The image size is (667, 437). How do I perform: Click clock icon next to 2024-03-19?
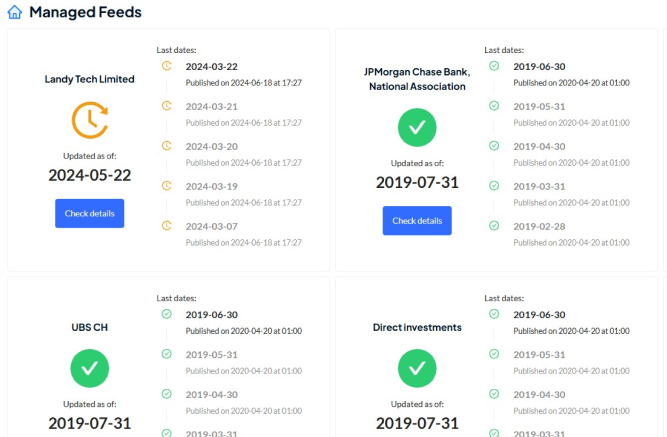click(x=167, y=186)
